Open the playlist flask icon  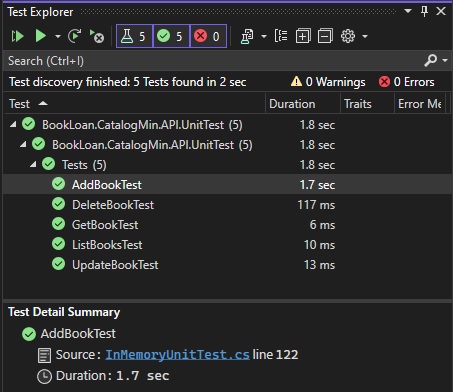(247, 36)
